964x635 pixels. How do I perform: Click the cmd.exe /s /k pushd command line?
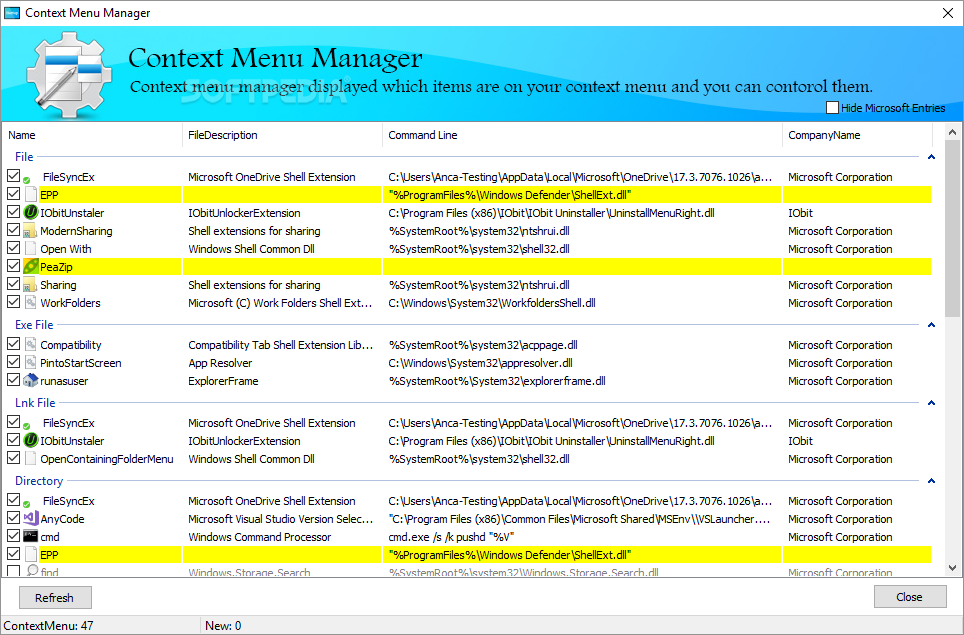451,537
